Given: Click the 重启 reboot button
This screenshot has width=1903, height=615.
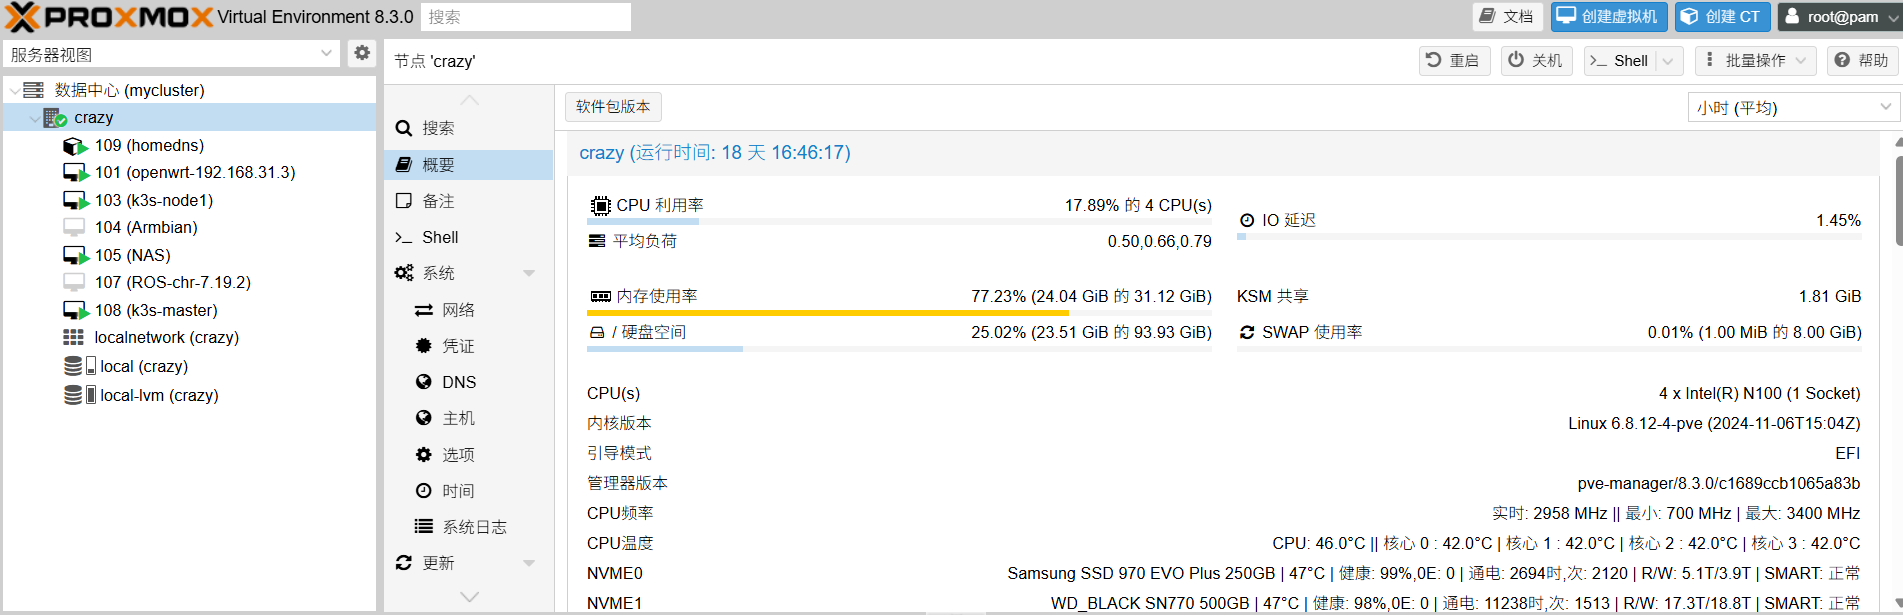Looking at the screenshot, I should 1453,61.
